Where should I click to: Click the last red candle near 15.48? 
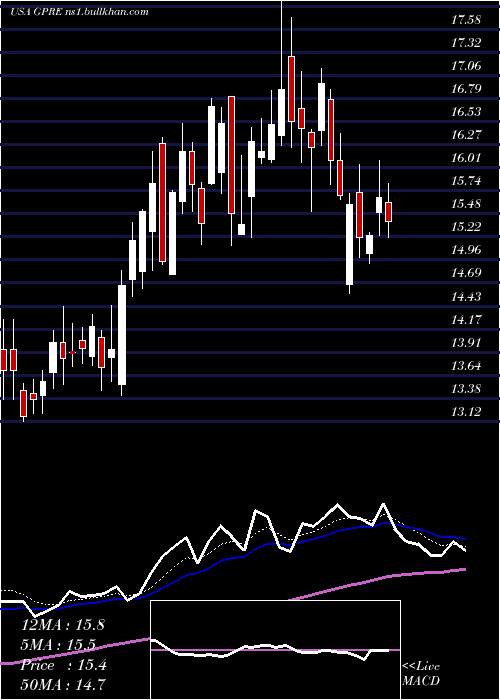[x=388, y=212]
